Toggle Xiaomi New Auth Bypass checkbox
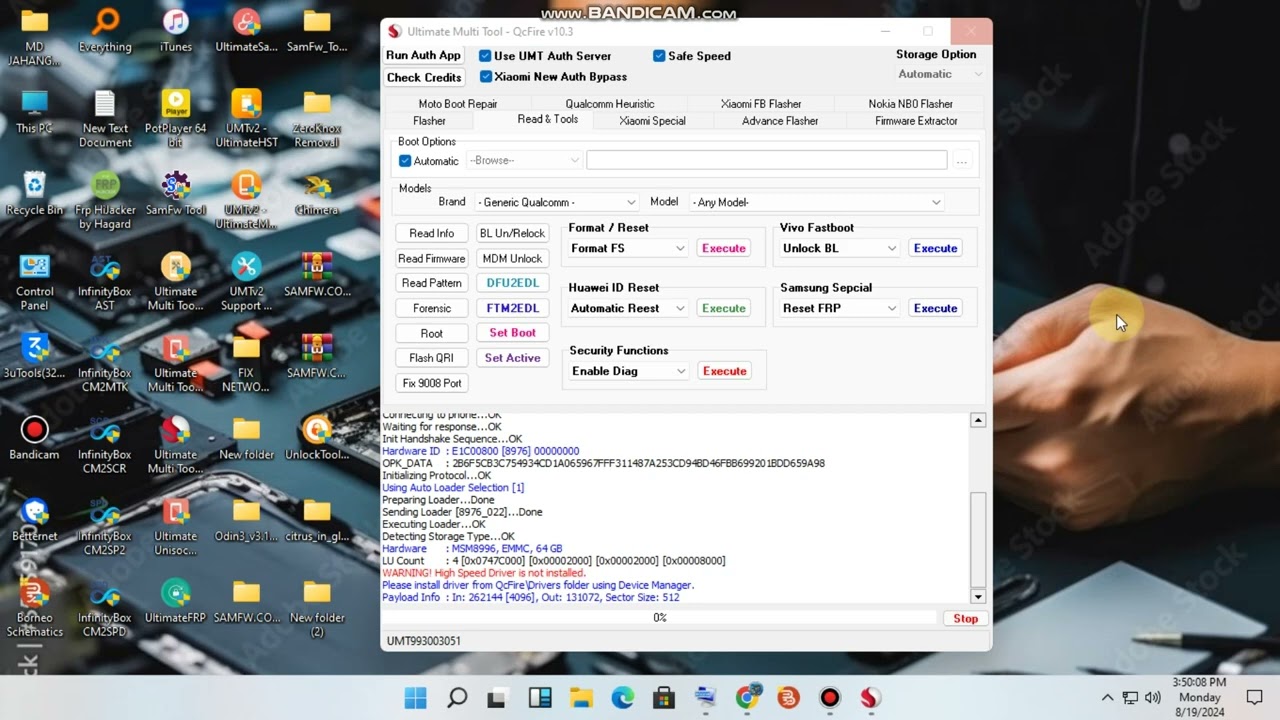The image size is (1280, 720). (485, 76)
